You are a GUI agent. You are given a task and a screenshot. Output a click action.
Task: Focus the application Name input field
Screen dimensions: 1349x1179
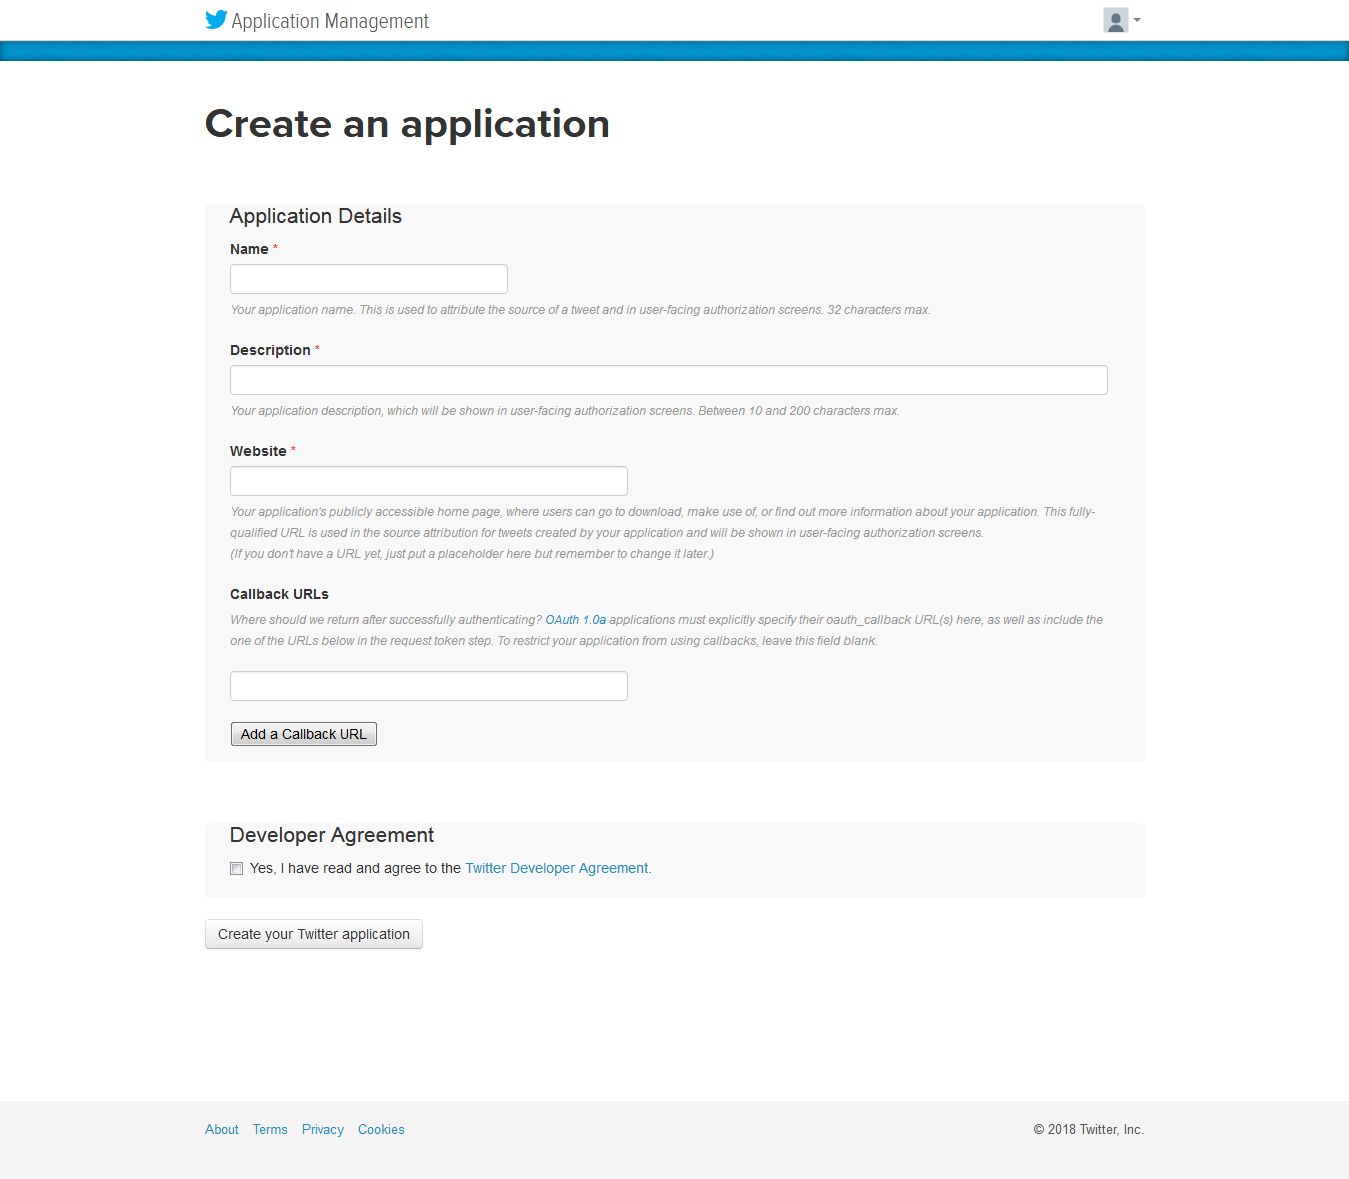(369, 279)
